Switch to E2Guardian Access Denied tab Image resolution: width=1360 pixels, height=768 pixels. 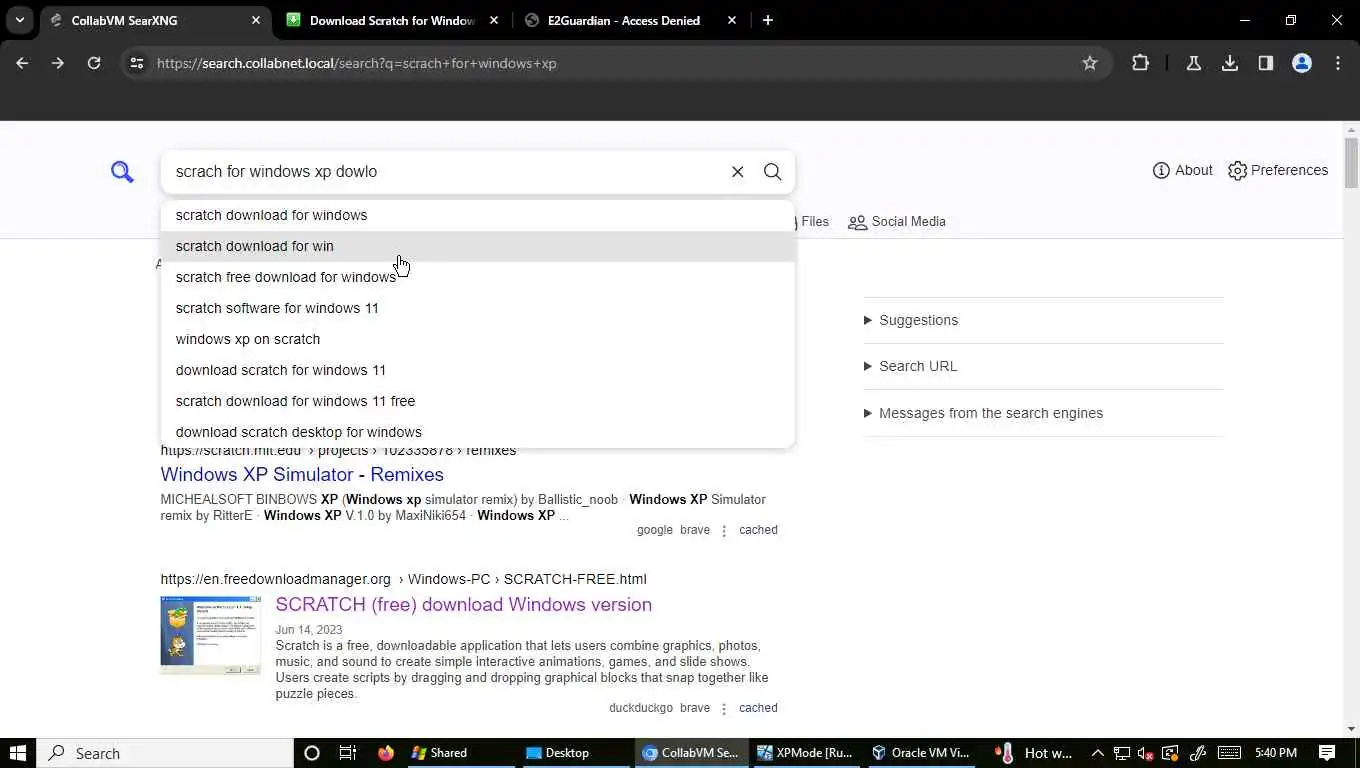pos(630,20)
